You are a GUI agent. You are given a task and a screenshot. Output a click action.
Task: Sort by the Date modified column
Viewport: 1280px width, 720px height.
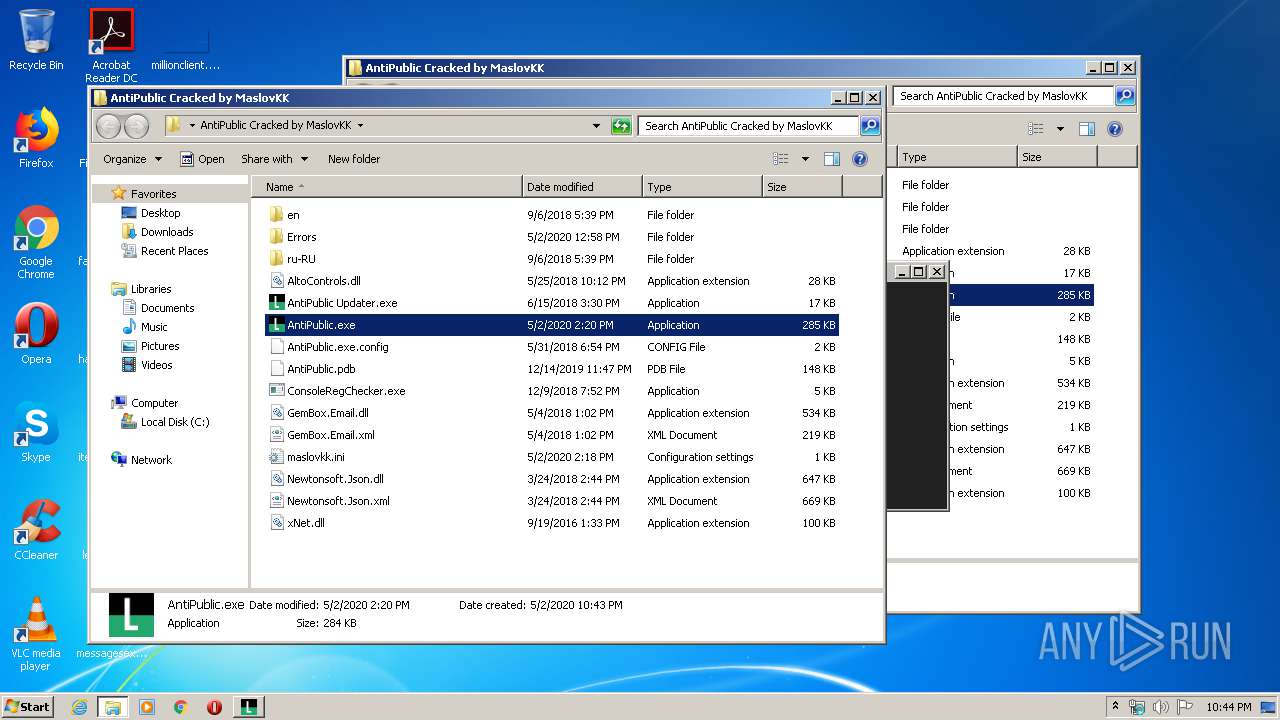tap(582, 187)
